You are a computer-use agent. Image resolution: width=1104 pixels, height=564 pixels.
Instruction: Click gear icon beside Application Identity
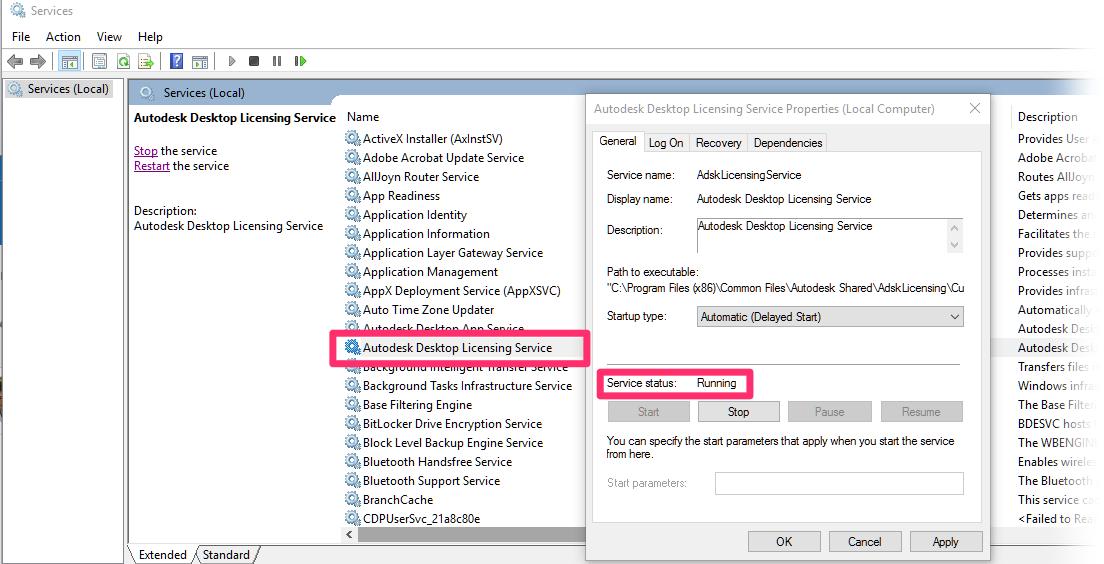pyautogui.click(x=353, y=214)
